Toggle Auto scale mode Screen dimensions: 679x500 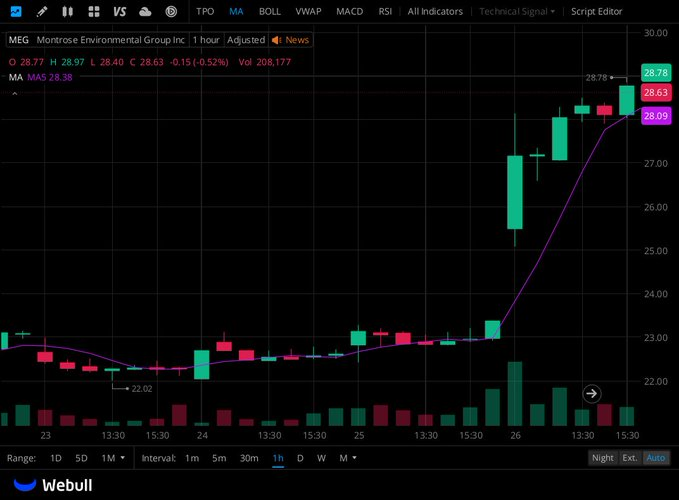point(656,458)
